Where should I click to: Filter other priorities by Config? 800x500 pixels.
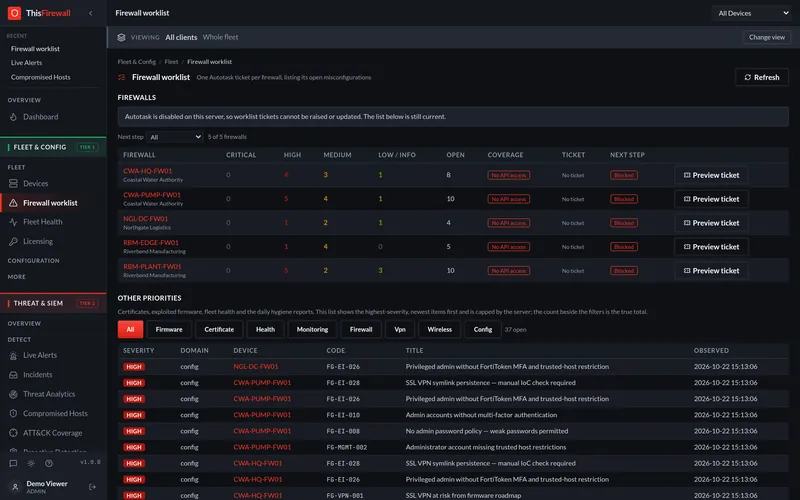(483, 330)
